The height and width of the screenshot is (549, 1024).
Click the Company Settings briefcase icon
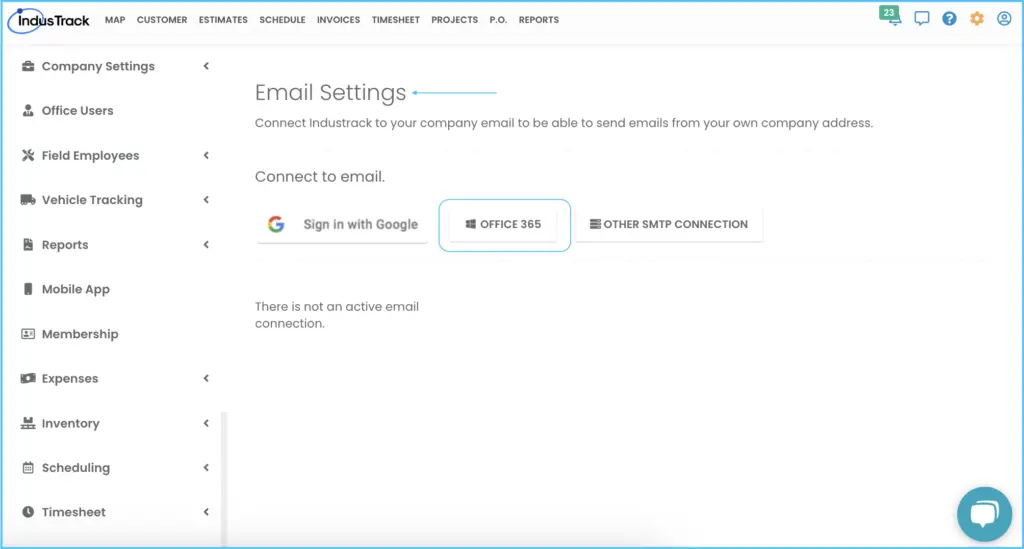coord(27,66)
